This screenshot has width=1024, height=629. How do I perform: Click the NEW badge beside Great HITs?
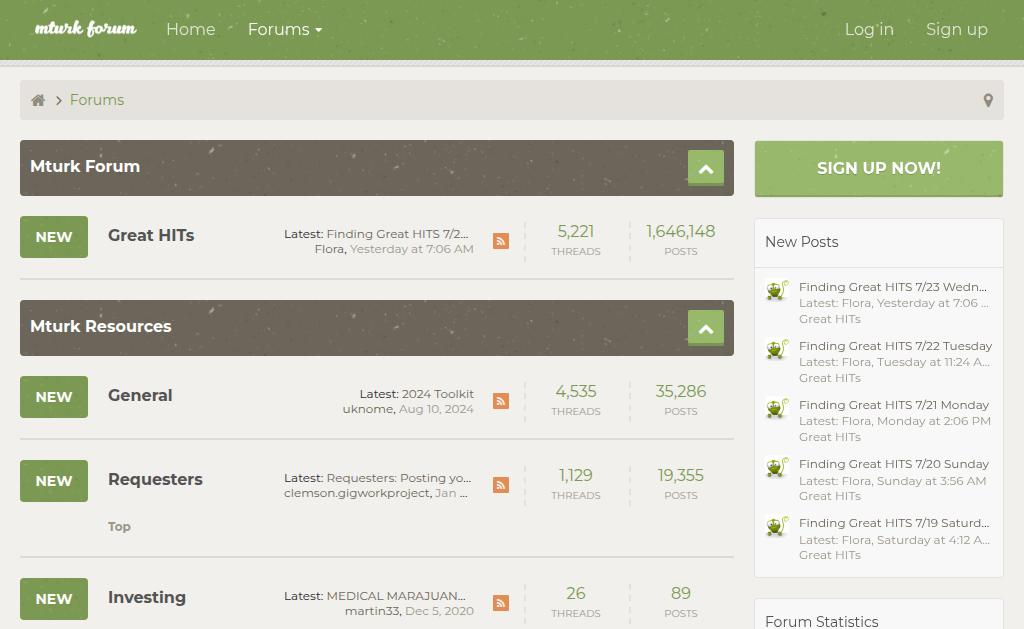pos(54,237)
